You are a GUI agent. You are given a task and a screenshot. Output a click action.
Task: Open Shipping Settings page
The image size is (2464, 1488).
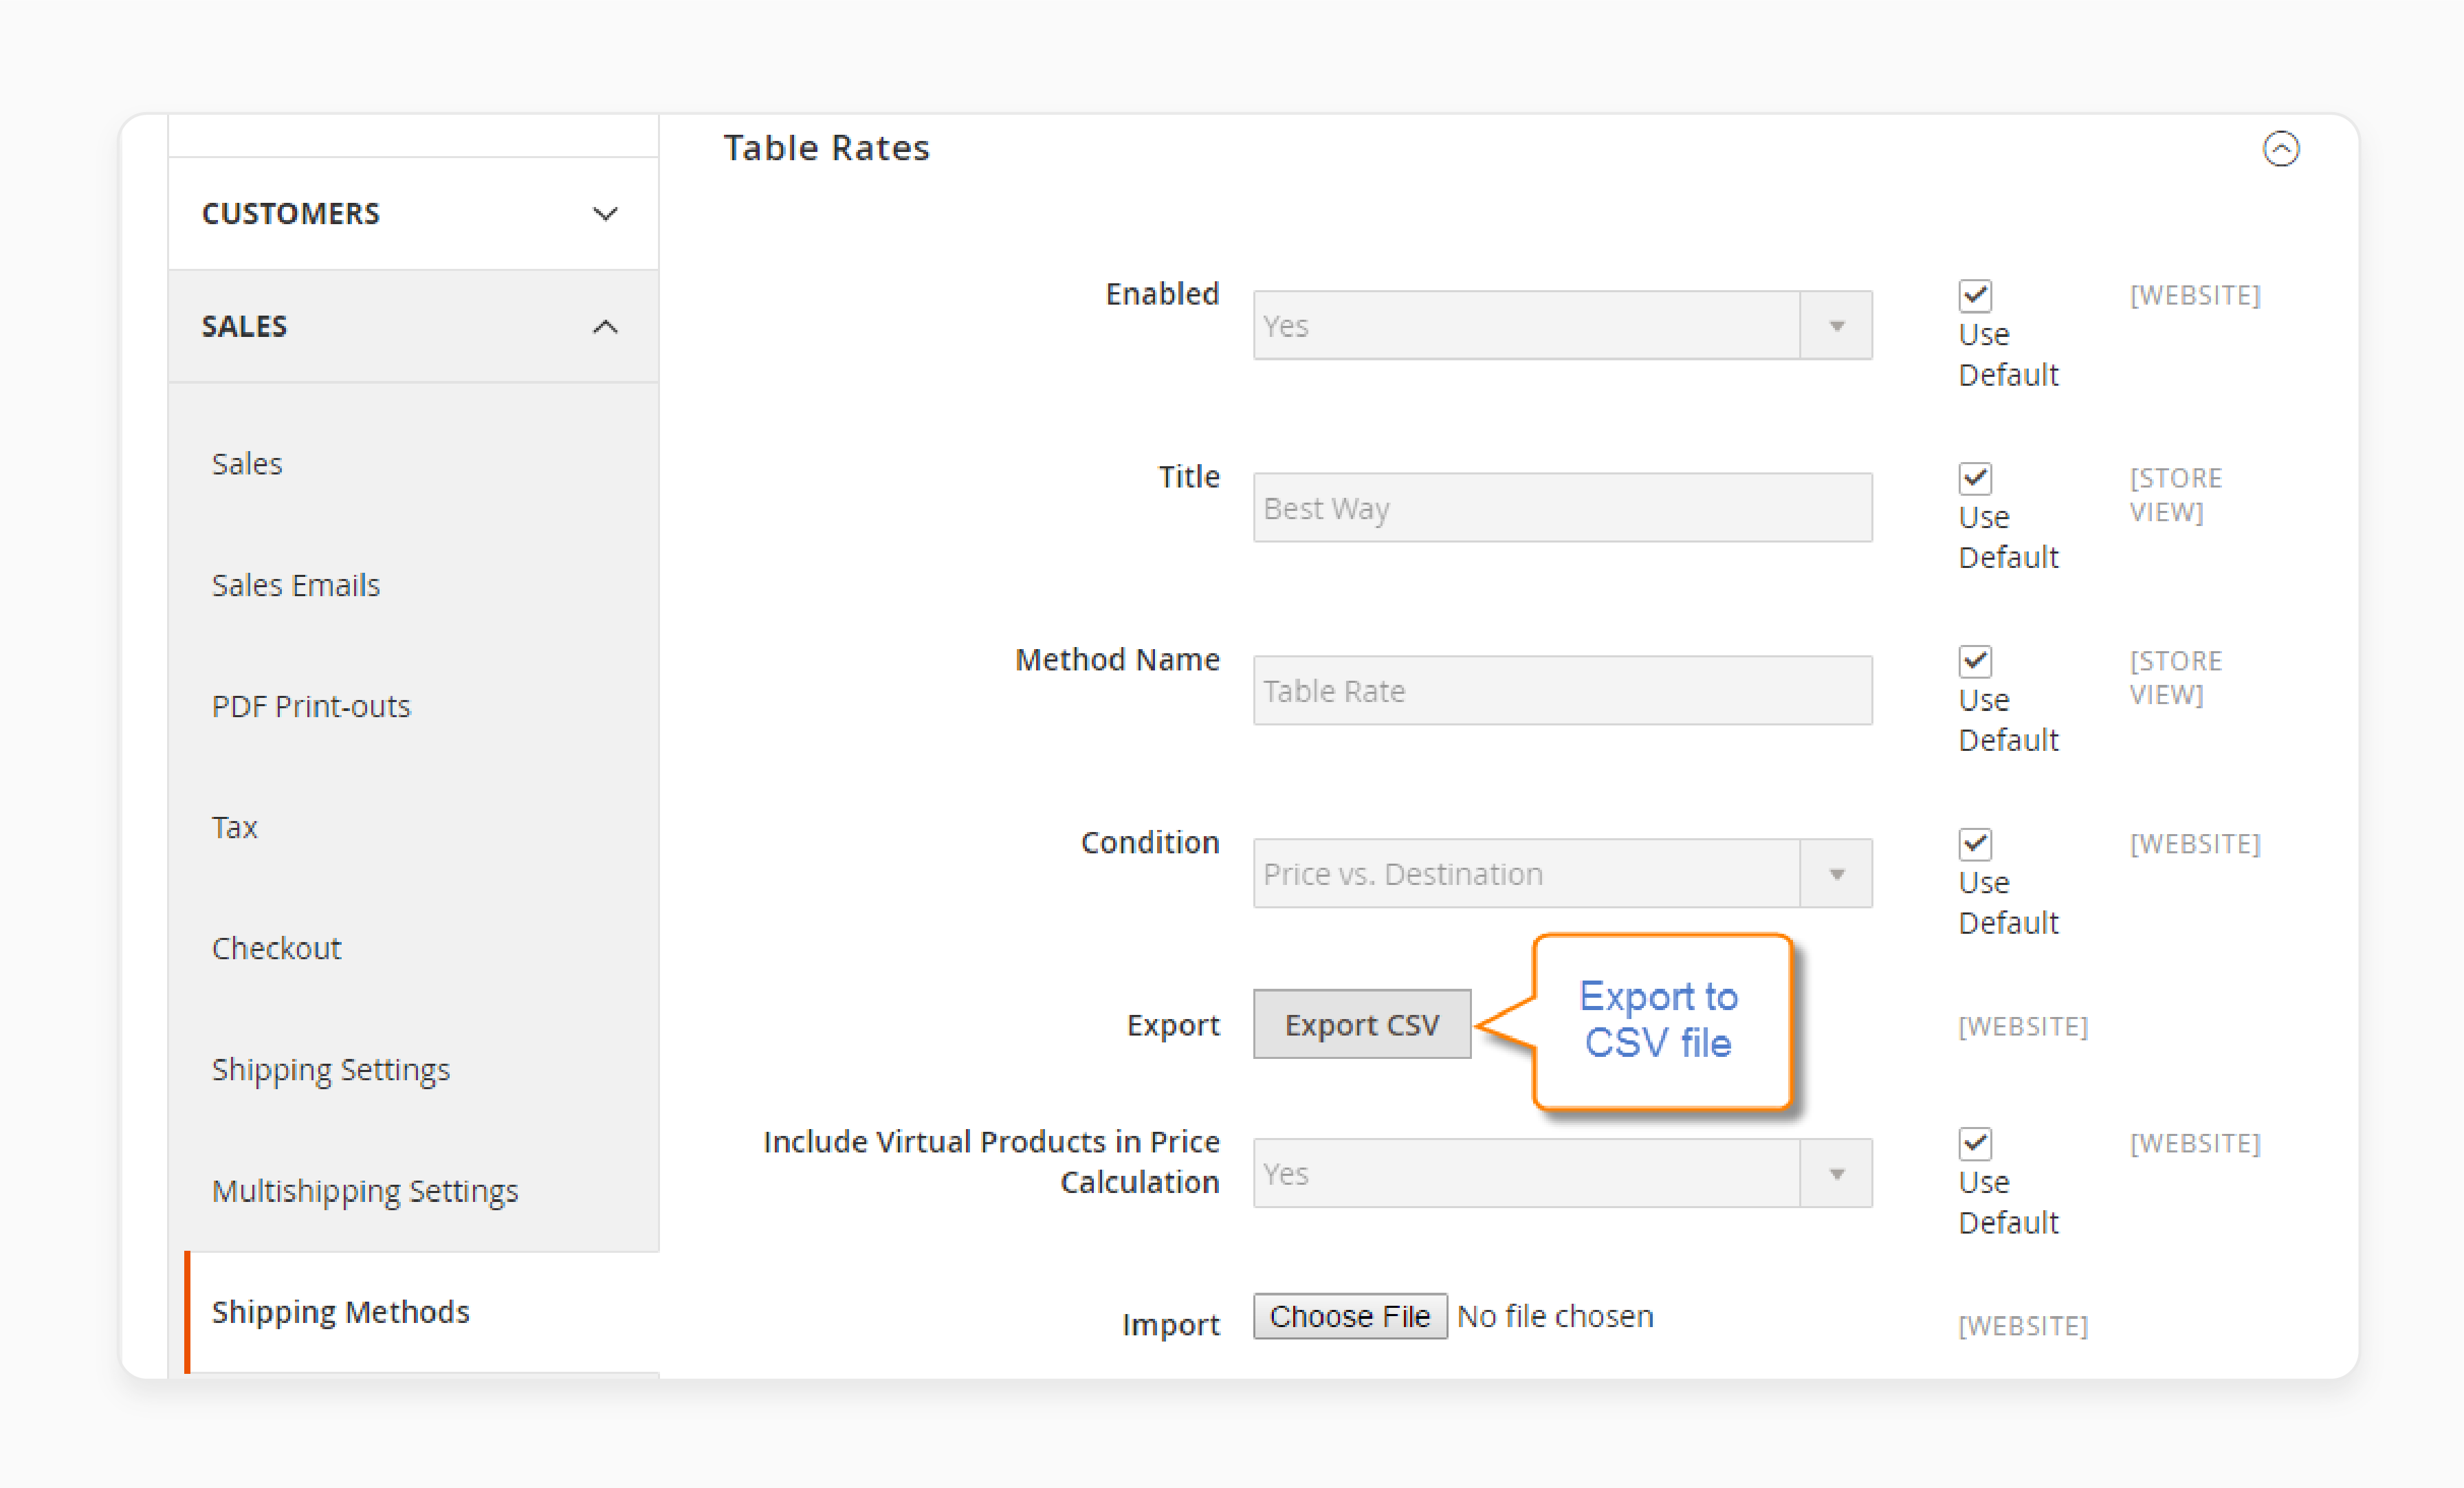pos(331,1070)
